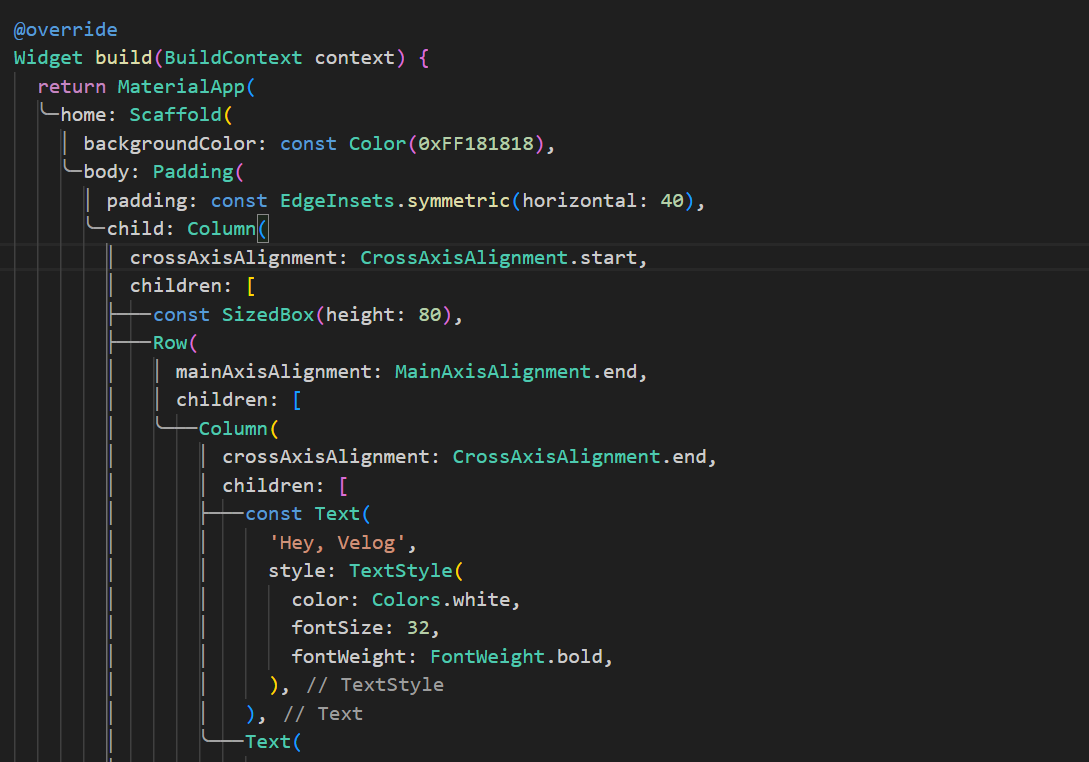The width and height of the screenshot is (1089, 762).
Task: Select the hex value 0xFF181818
Action: pos(476,144)
